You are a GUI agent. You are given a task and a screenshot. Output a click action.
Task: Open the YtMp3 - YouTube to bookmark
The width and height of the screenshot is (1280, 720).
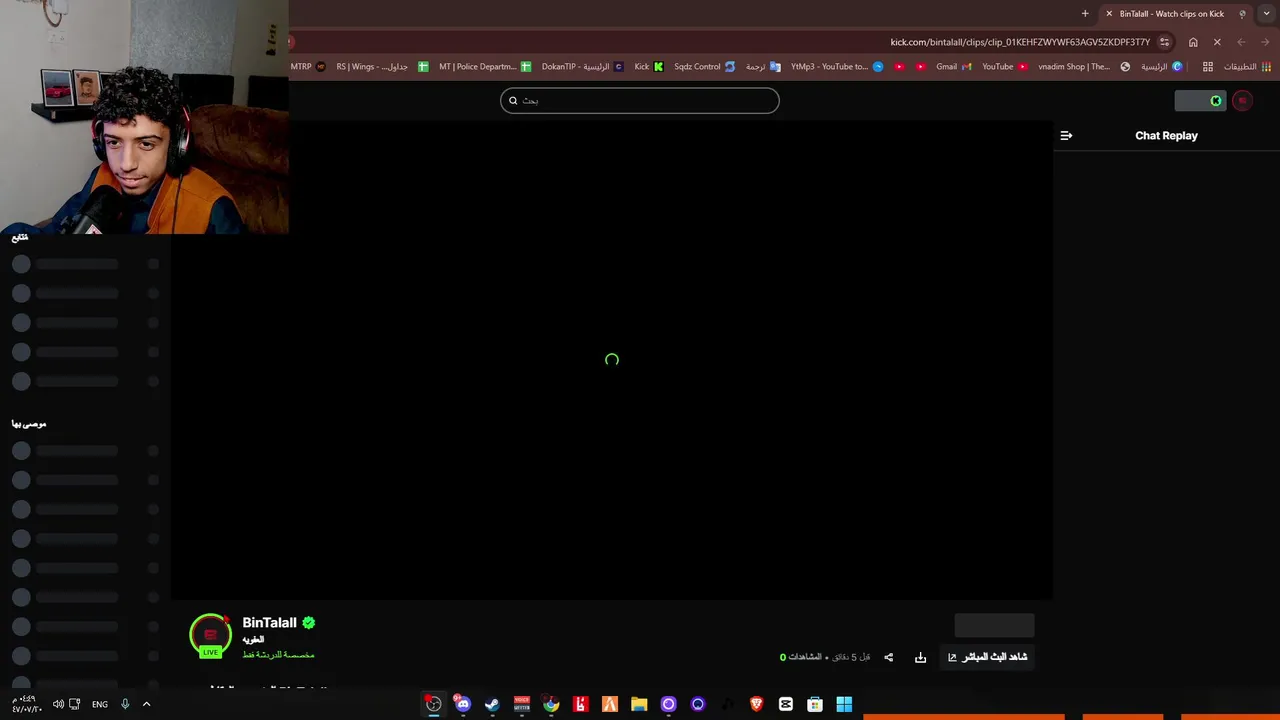pos(837,67)
